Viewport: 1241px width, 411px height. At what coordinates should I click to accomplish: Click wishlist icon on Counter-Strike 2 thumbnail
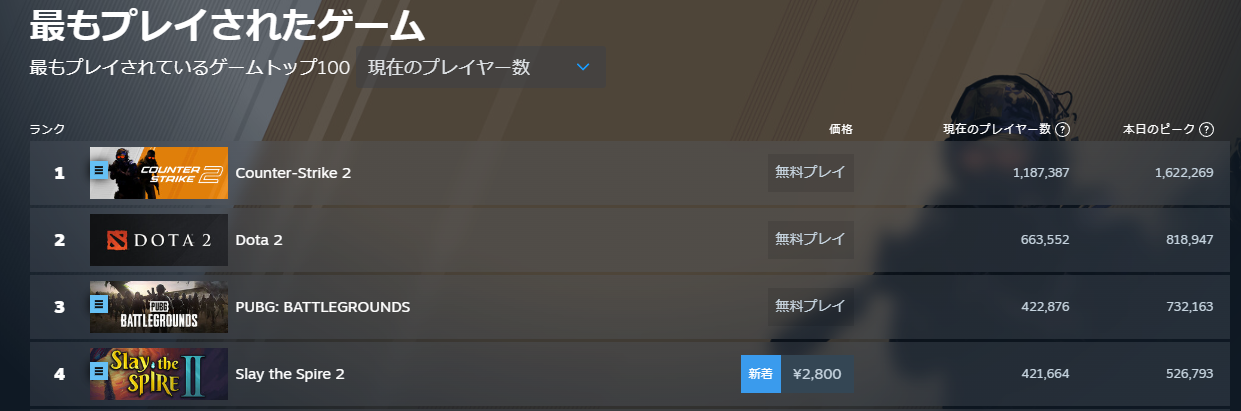pyautogui.click(x=99, y=170)
